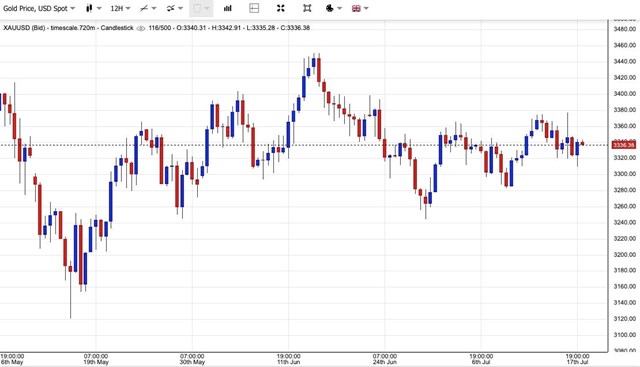Open the candlestick chart type selector
640x367 pixels.
click(89, 8)
